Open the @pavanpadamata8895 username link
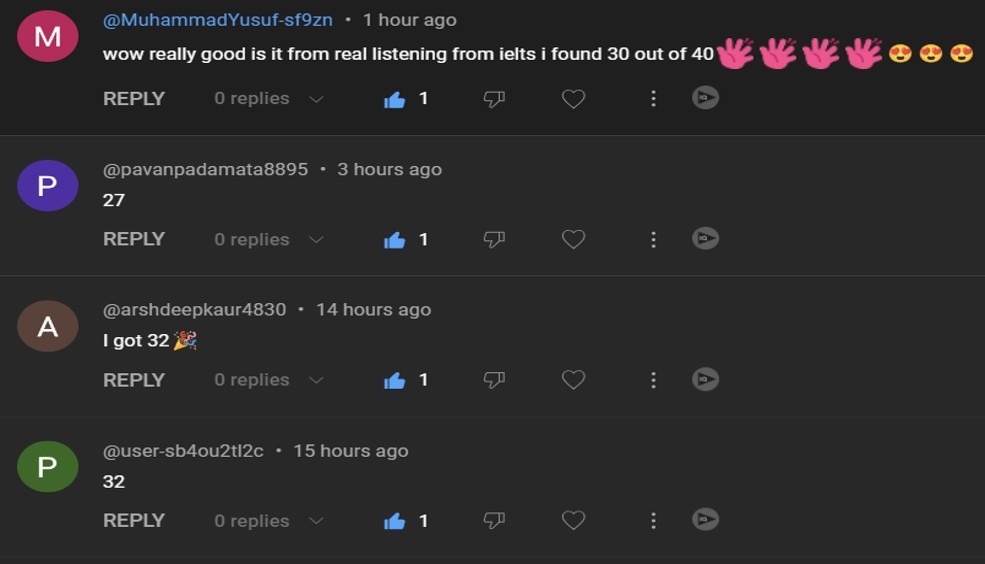This screenshot has width=985, height=564. click(x=205, y=170)
